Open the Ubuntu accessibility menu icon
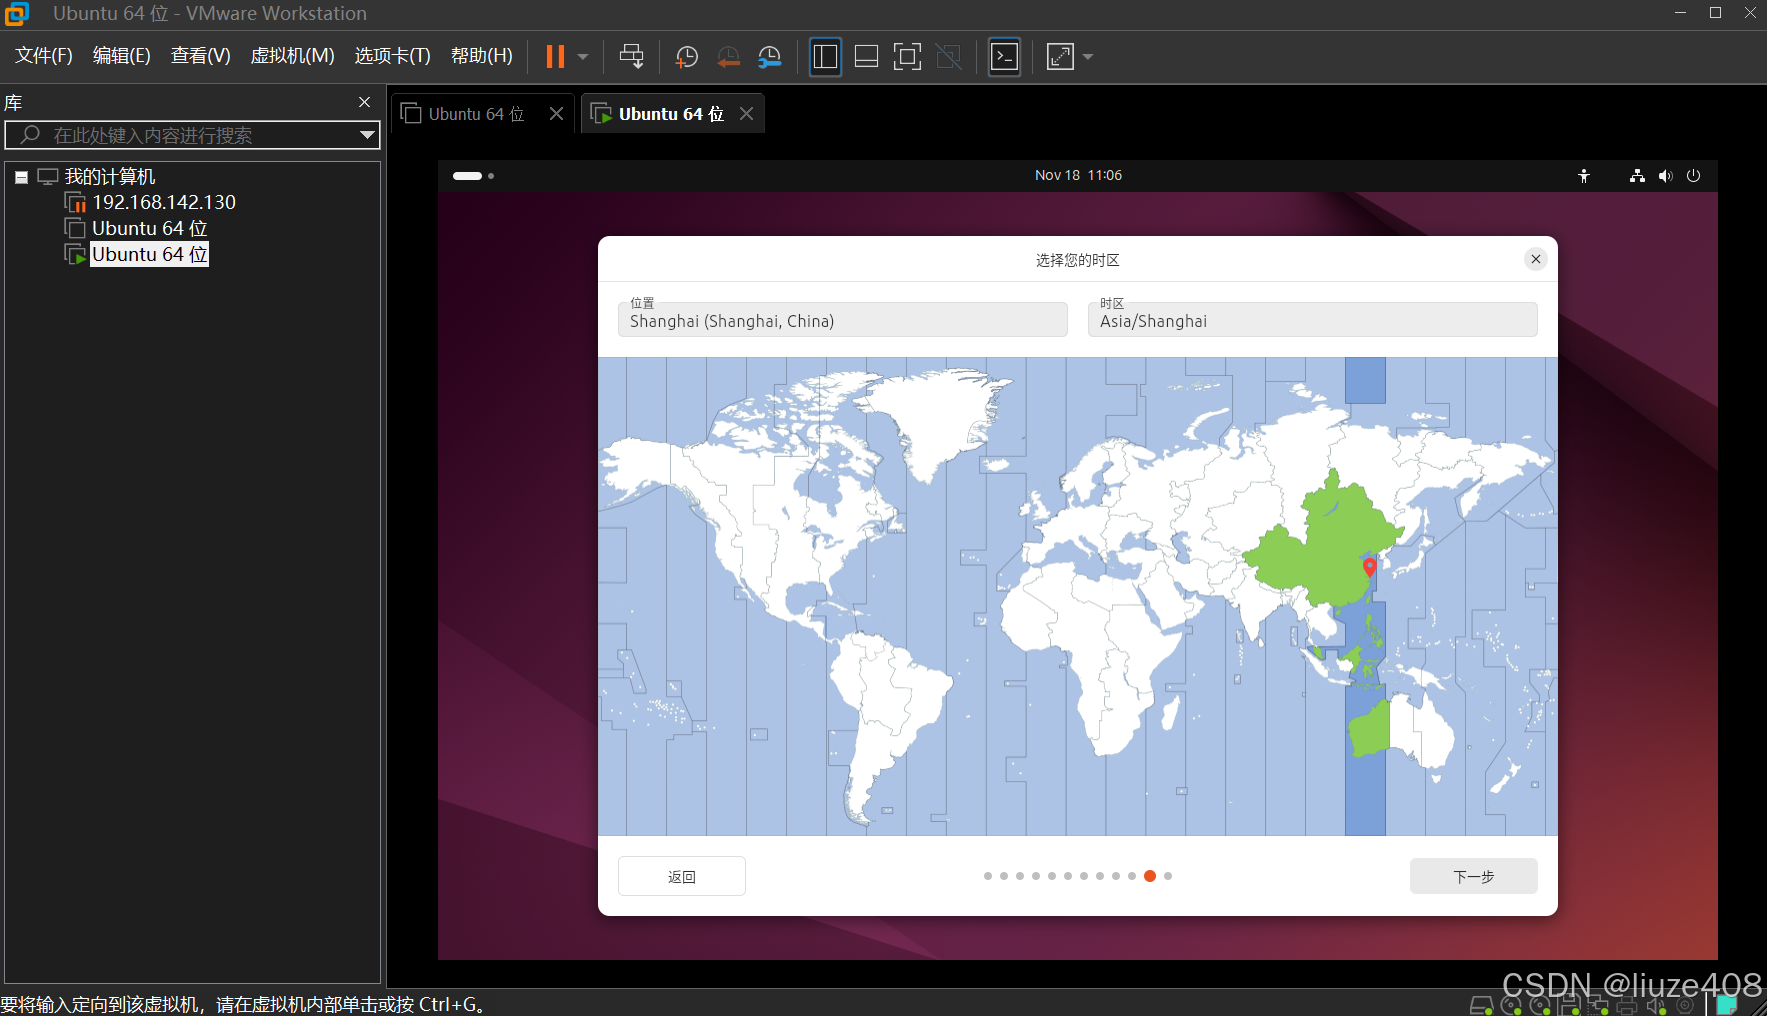 1584,176
